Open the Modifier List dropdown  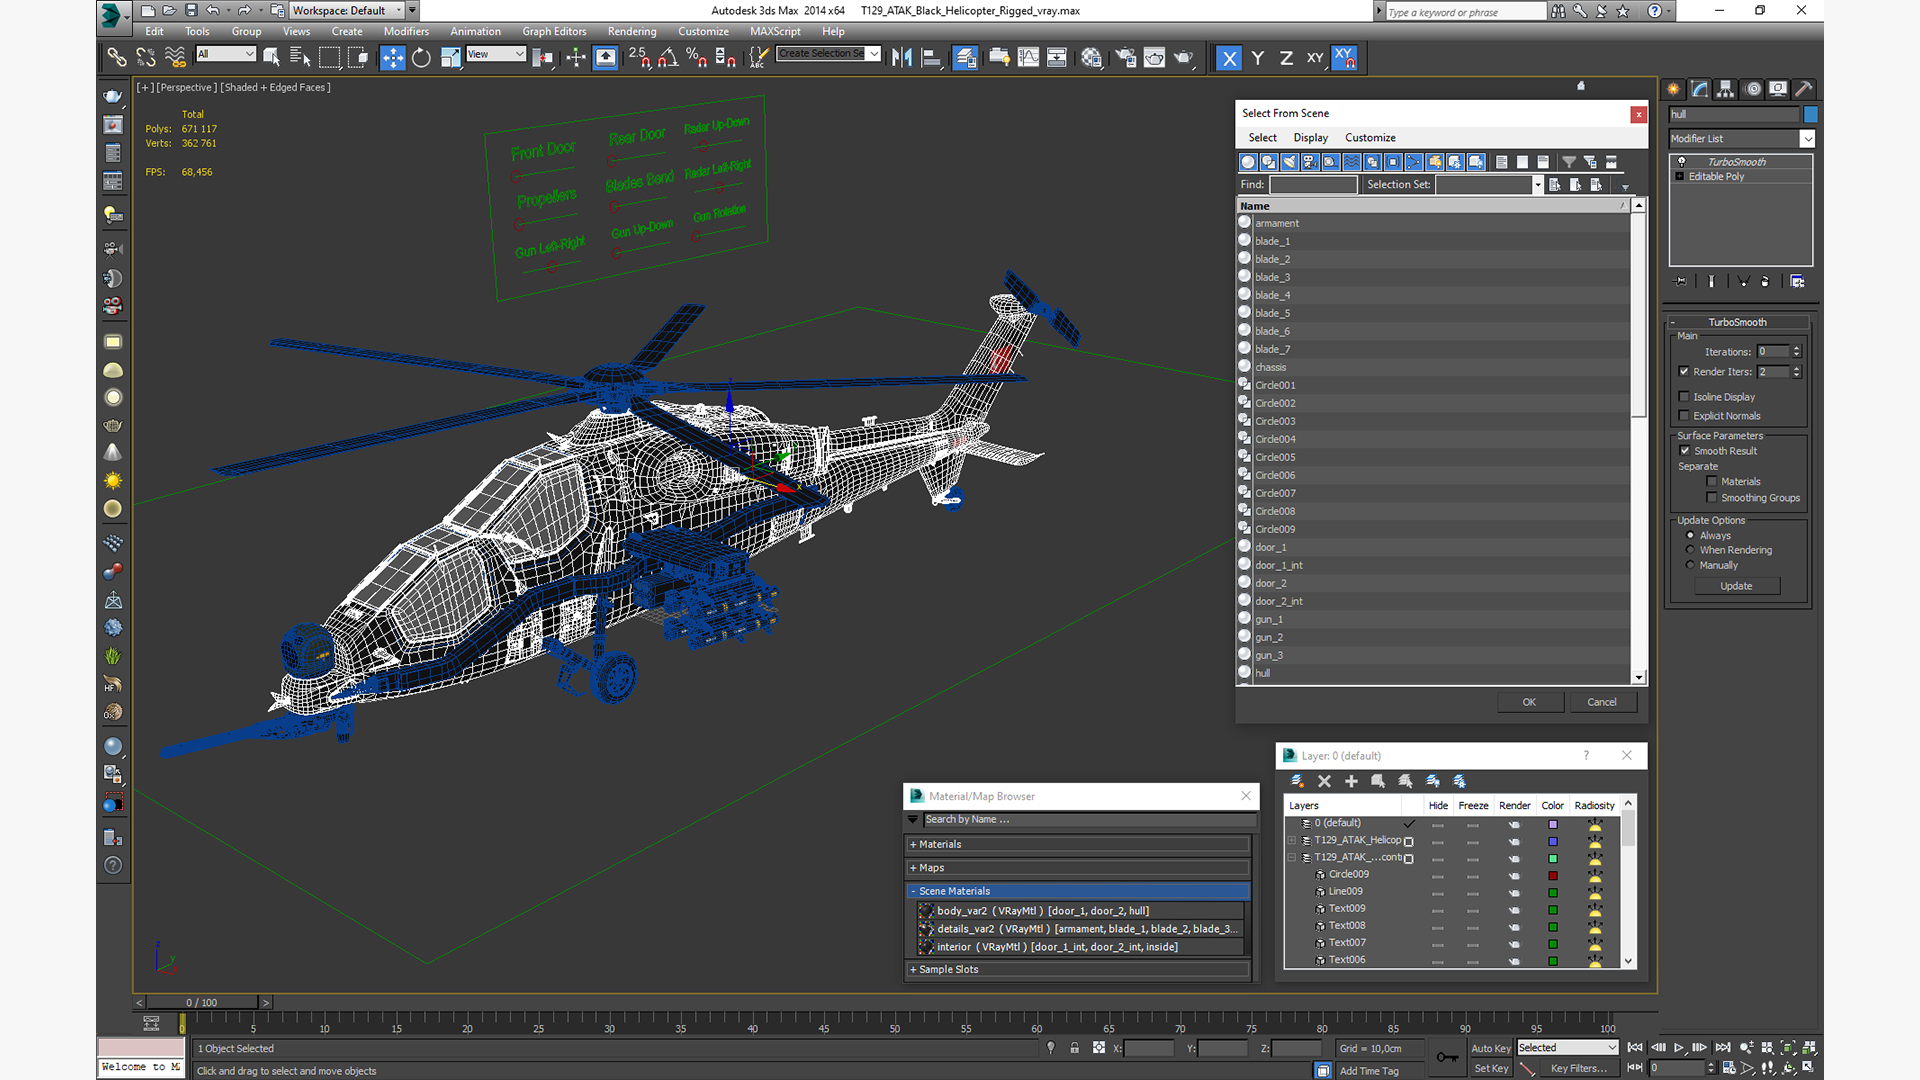pos(1741,139)
